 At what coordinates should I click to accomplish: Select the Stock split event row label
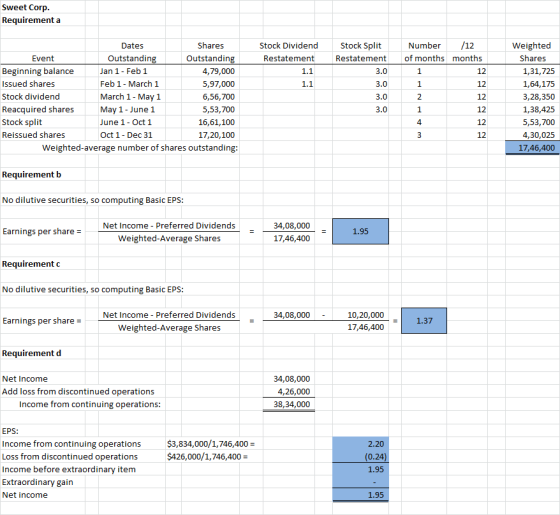[22, 122]
